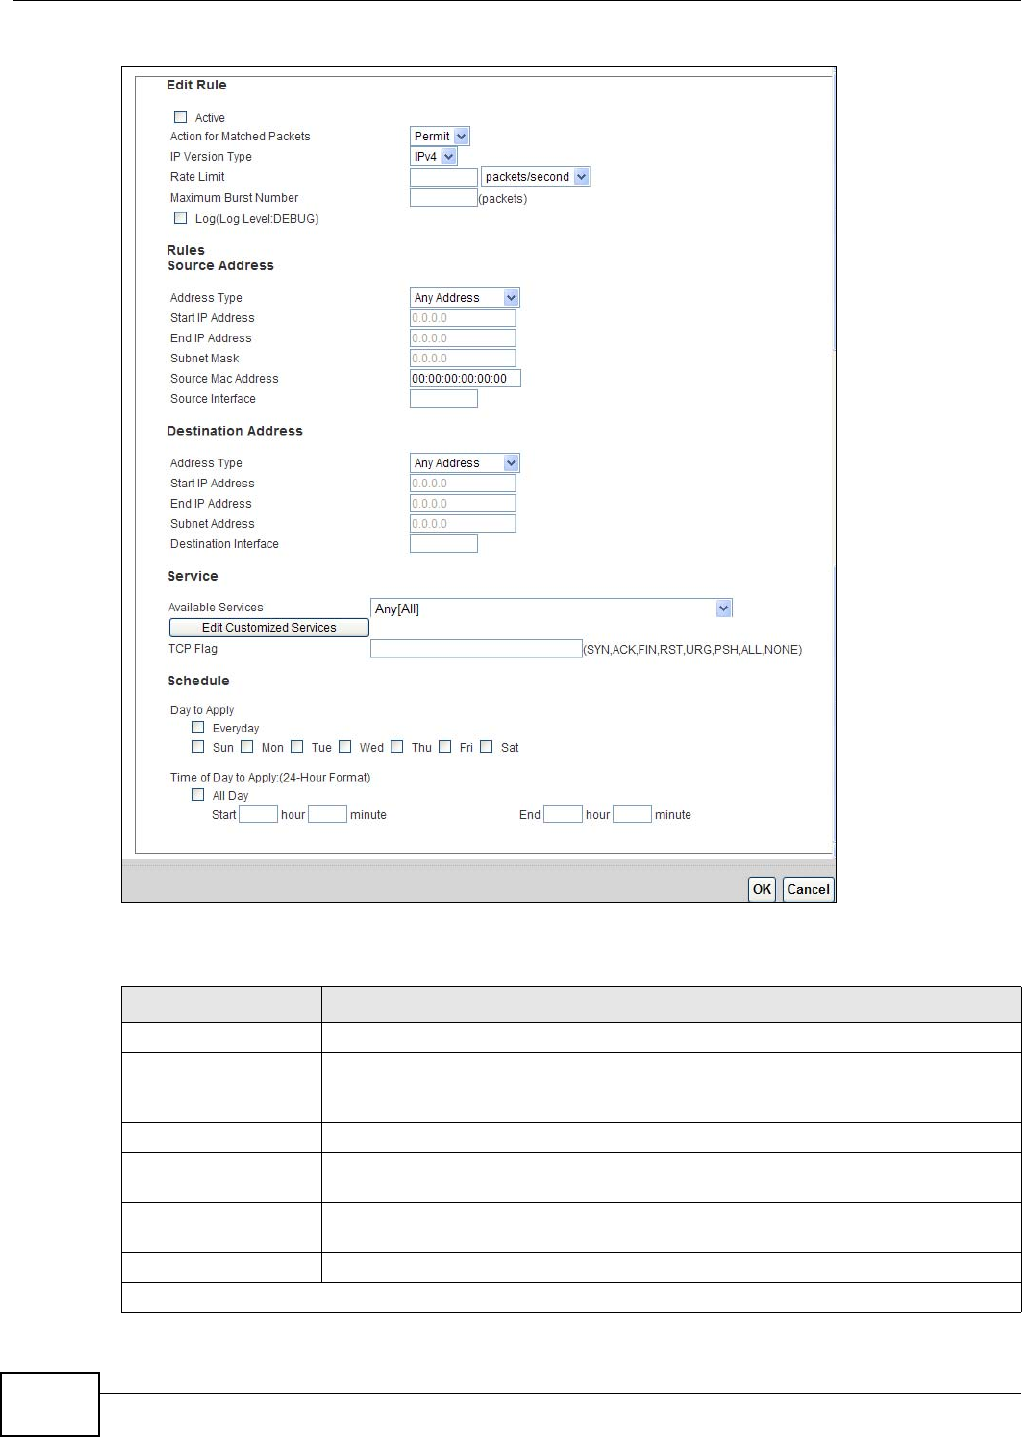Select the Thu day checkbox
Image resolution: width=1022 pixels, height=1437 pixels.
[397, 746]
